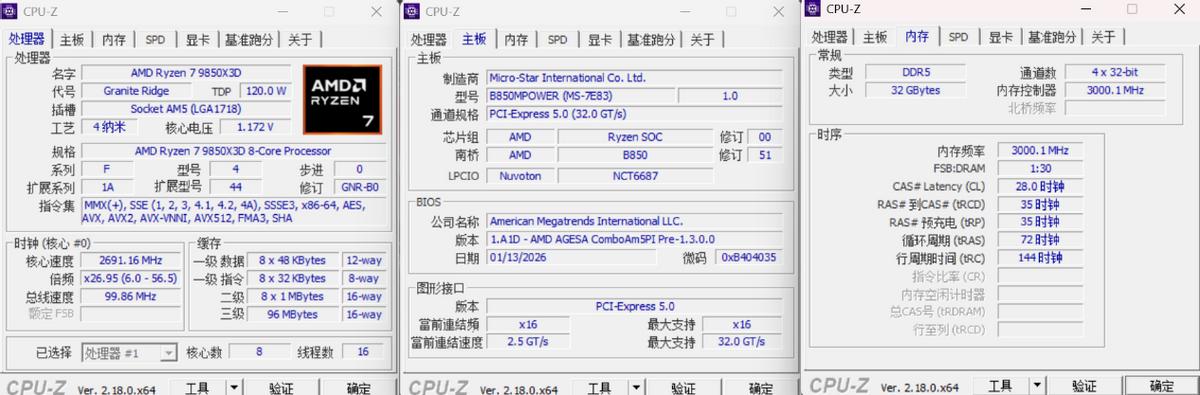
Task: Open 内存 tab in left window
Action: (114, 40)
